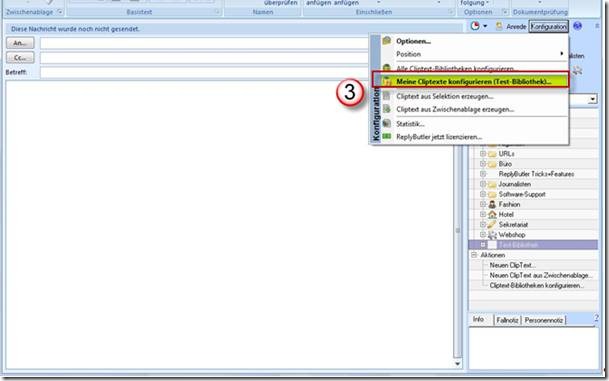Click into the An recipient field

[x=204, y=43]
